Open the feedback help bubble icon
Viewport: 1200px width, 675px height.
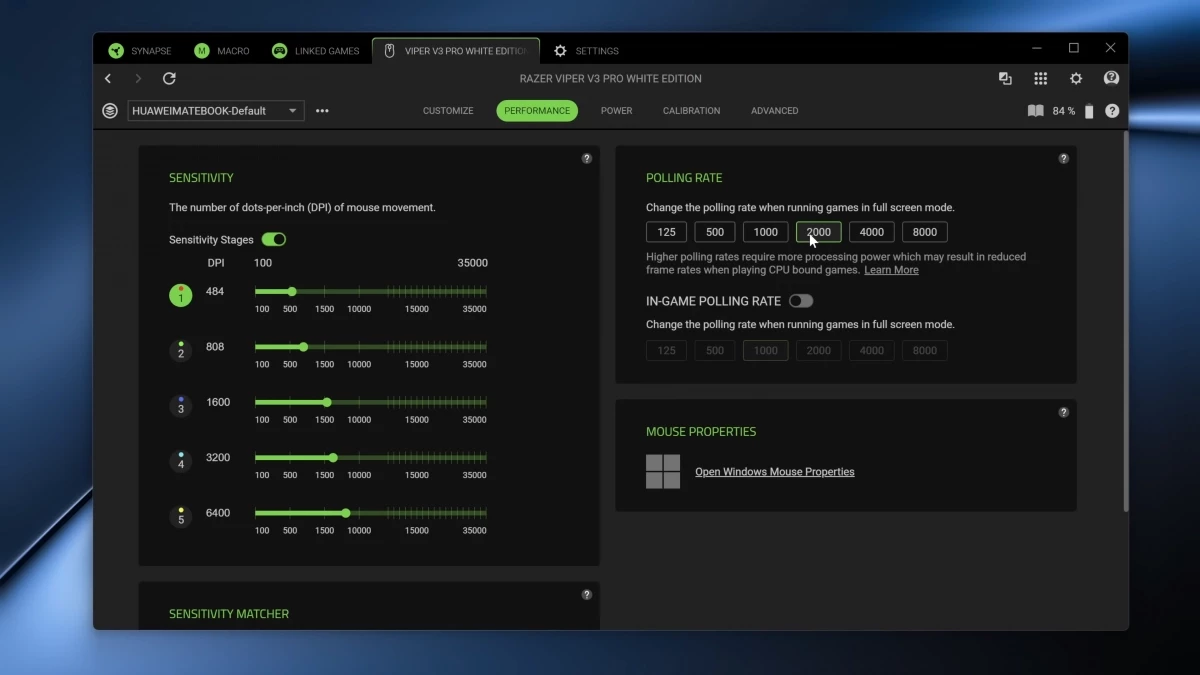coord(1111,78)
